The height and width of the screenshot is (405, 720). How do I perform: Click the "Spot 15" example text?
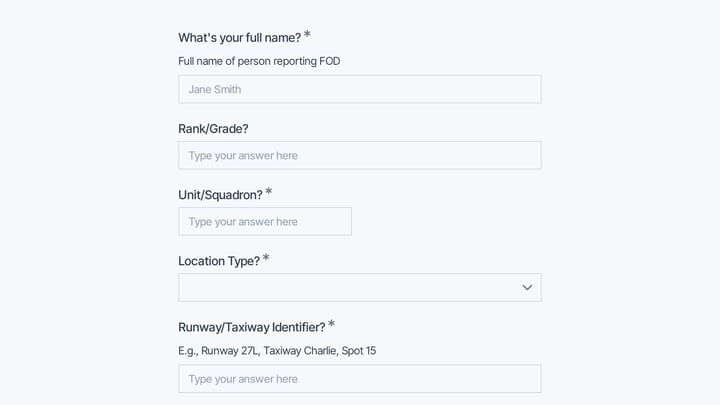tap(359, 351)
